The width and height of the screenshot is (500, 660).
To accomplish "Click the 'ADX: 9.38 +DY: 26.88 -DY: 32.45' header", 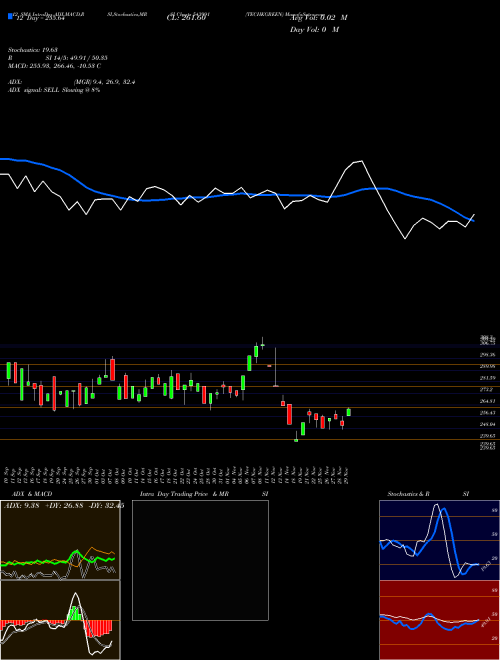I will tap(64, 506).
